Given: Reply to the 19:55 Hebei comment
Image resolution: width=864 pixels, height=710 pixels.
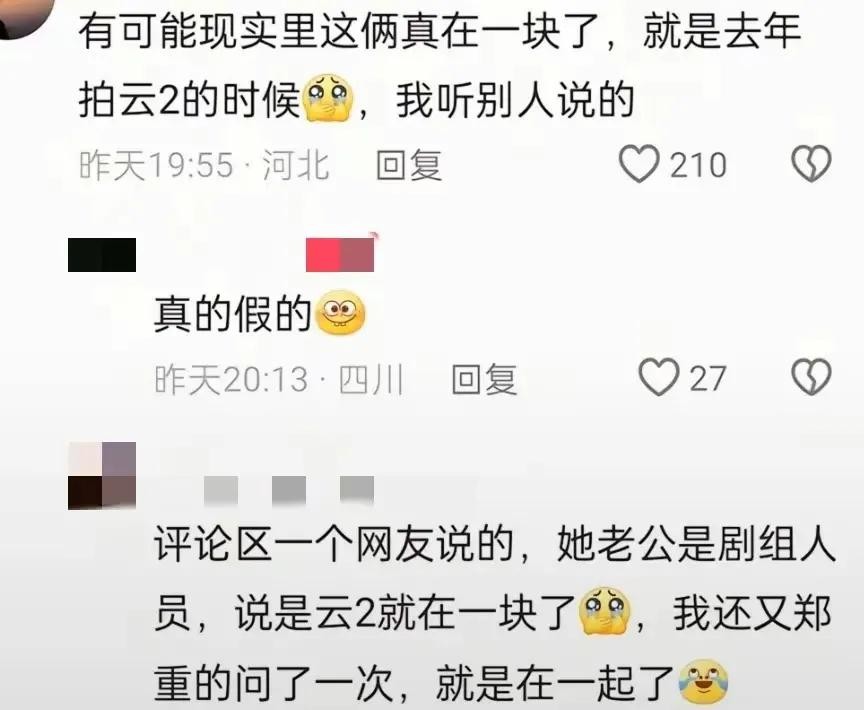Looking at the screenshot, I should point(409,165).
